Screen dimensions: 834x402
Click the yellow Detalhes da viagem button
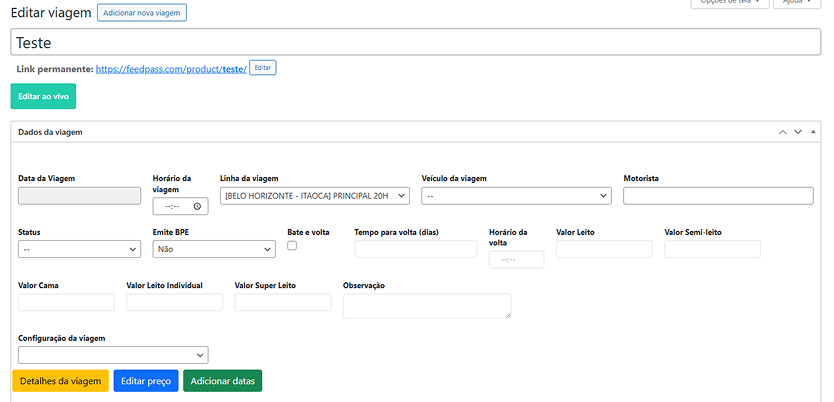60,381
